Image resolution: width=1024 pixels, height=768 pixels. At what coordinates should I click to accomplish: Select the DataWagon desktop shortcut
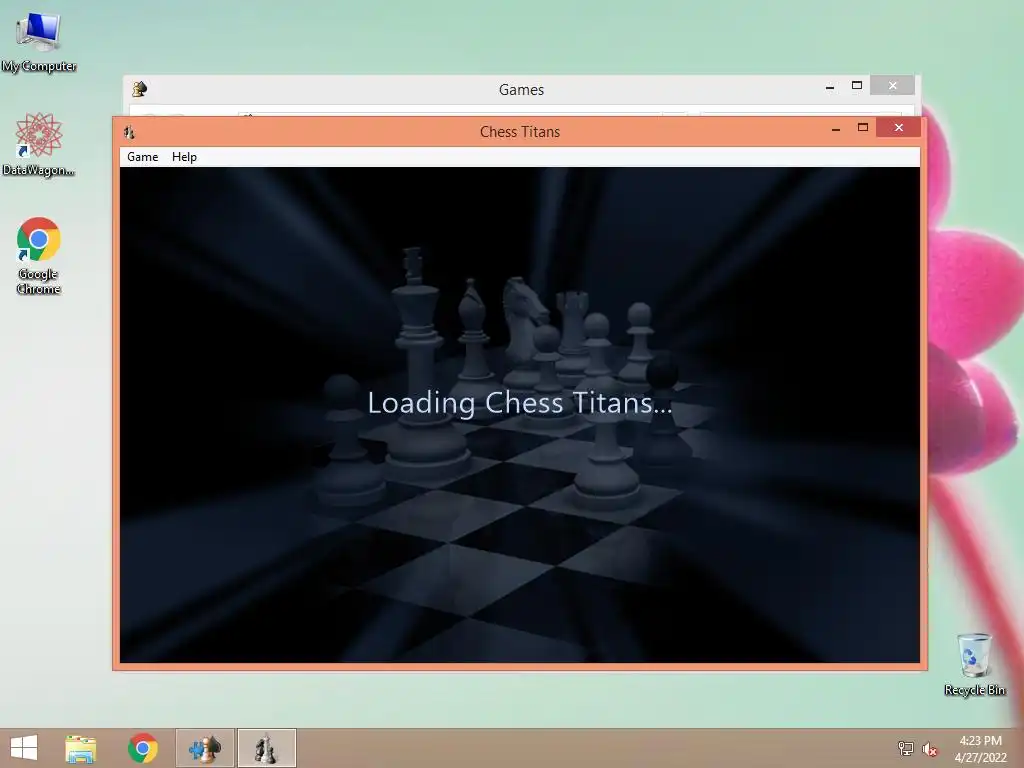coord(39,144)
